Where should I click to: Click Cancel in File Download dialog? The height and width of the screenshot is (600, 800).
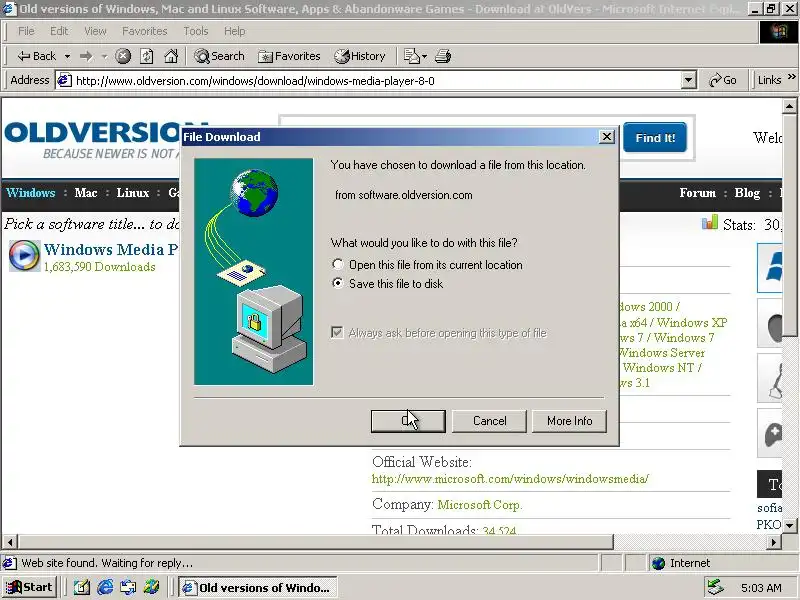[489, 421]
